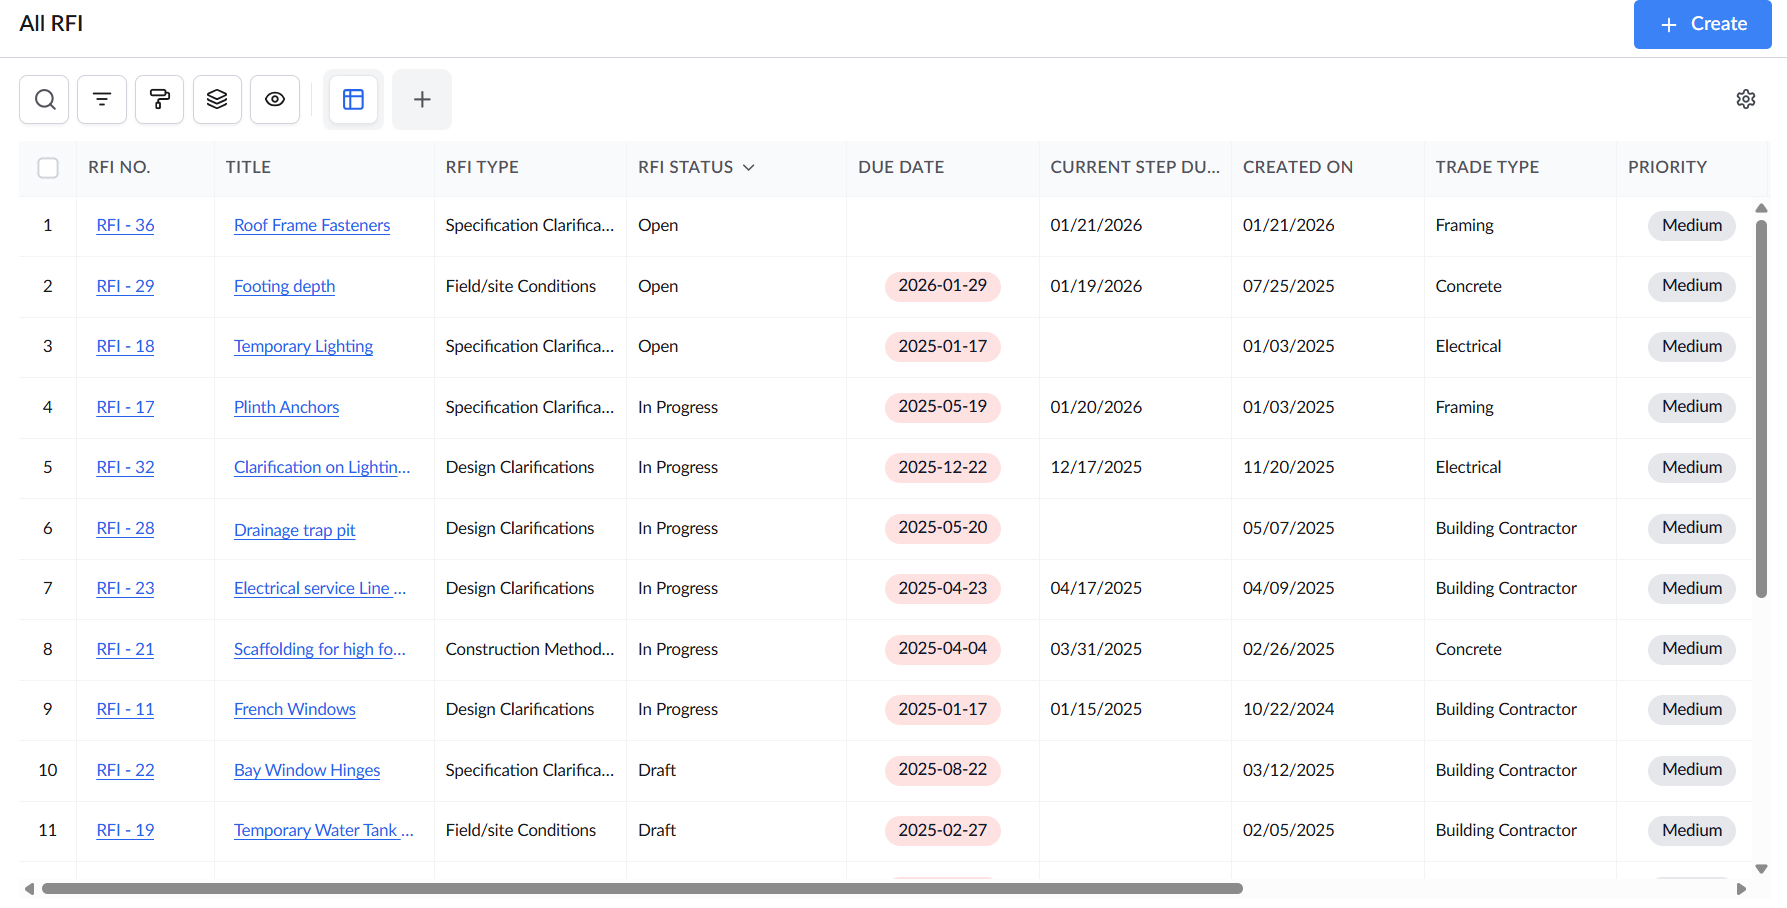The width and height of the screenshot is (1787, 908).
Task: Open link RFI - 19
Action: pyautogui.click(x=125, y=830)
